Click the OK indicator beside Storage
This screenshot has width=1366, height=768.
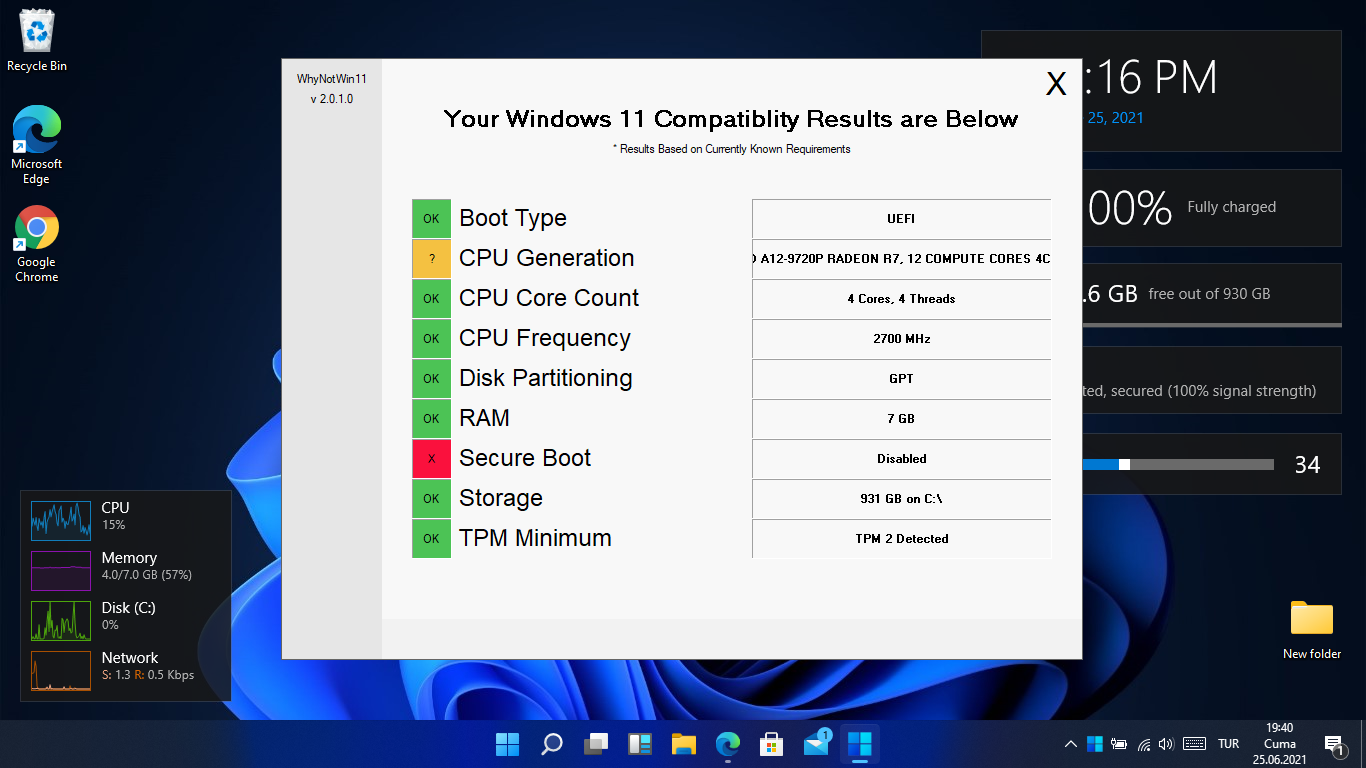coord(431,498)
